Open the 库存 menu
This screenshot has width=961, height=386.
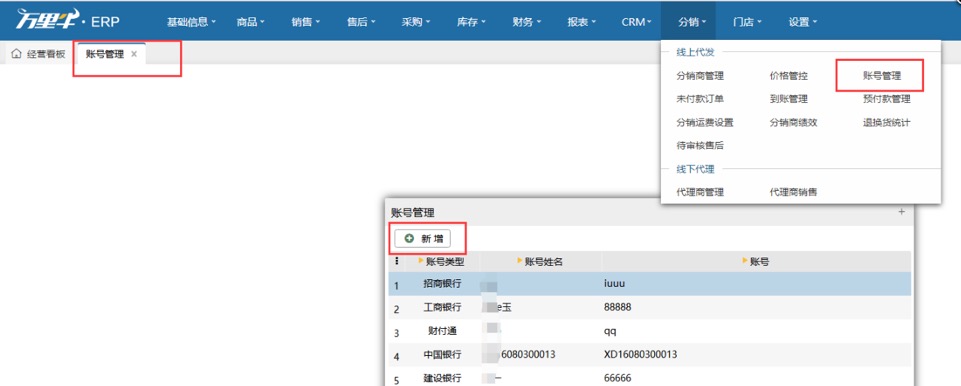pyautogui.click(x=471, y=22)
